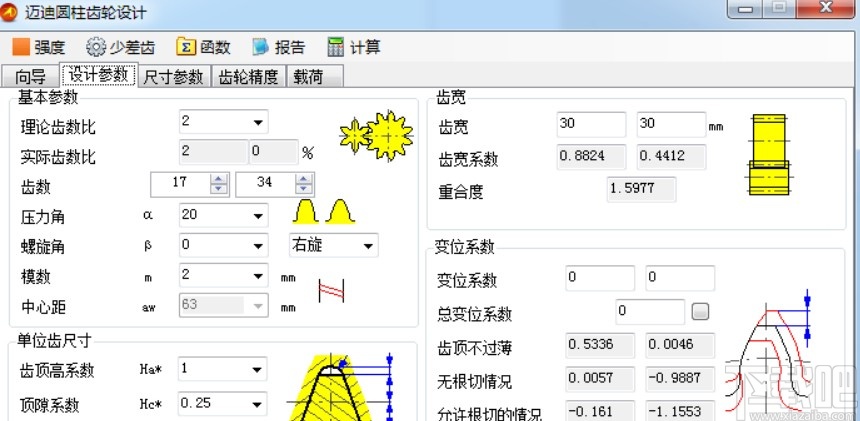860x421 pixels.
Task: Click the 齿顶不过薄 value 0.0046
Action: tap(680, 345)
